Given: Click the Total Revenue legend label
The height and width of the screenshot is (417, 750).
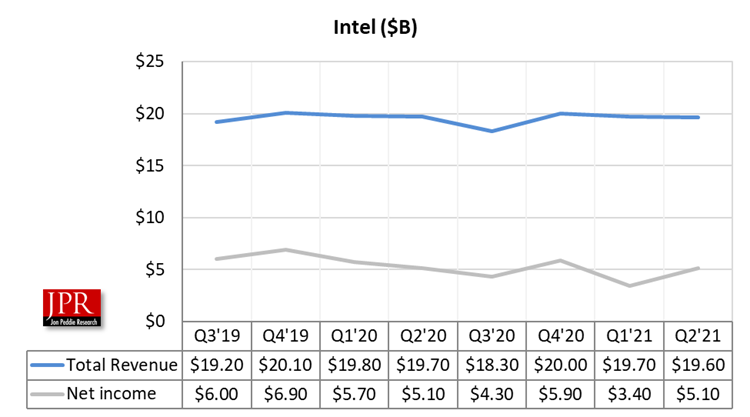Looking at the screenshot, I should (121, 365).
